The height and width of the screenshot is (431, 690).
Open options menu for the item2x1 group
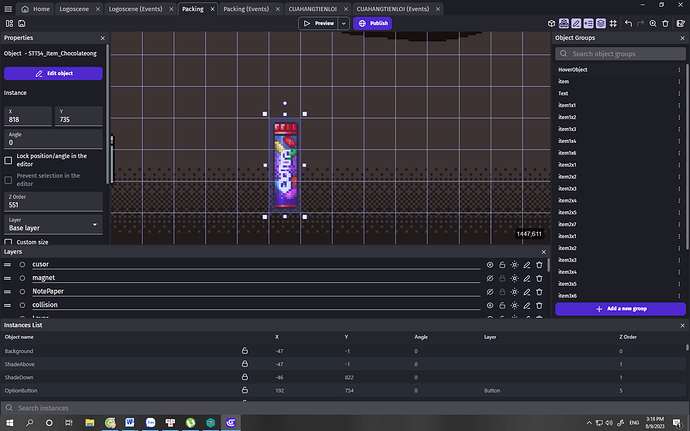pos(679,165)
